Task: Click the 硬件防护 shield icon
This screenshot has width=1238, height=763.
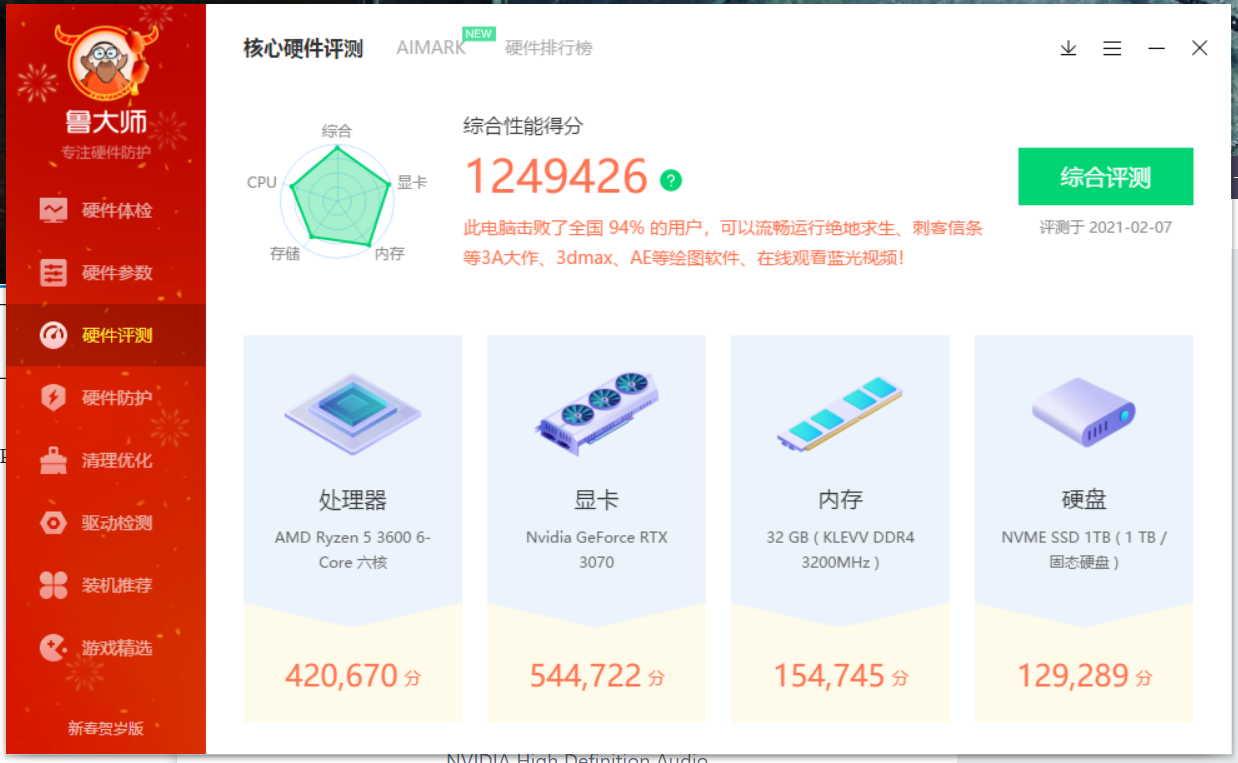Action: tap(53, 398)
